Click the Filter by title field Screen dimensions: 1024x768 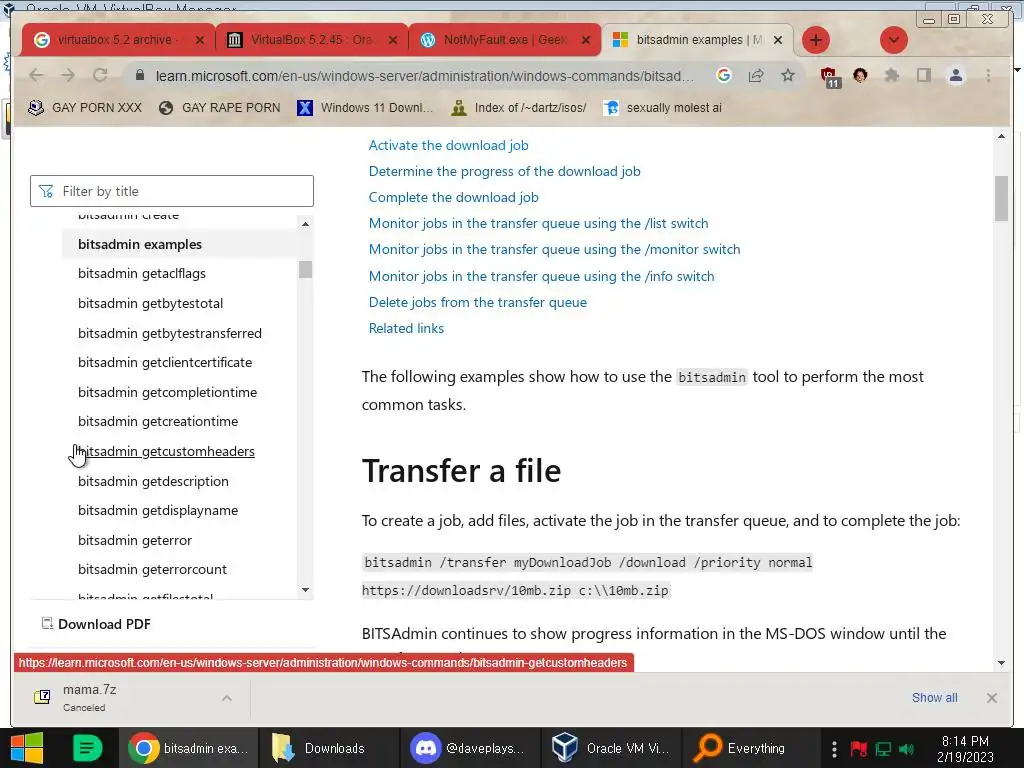click(x=172, y=191)
